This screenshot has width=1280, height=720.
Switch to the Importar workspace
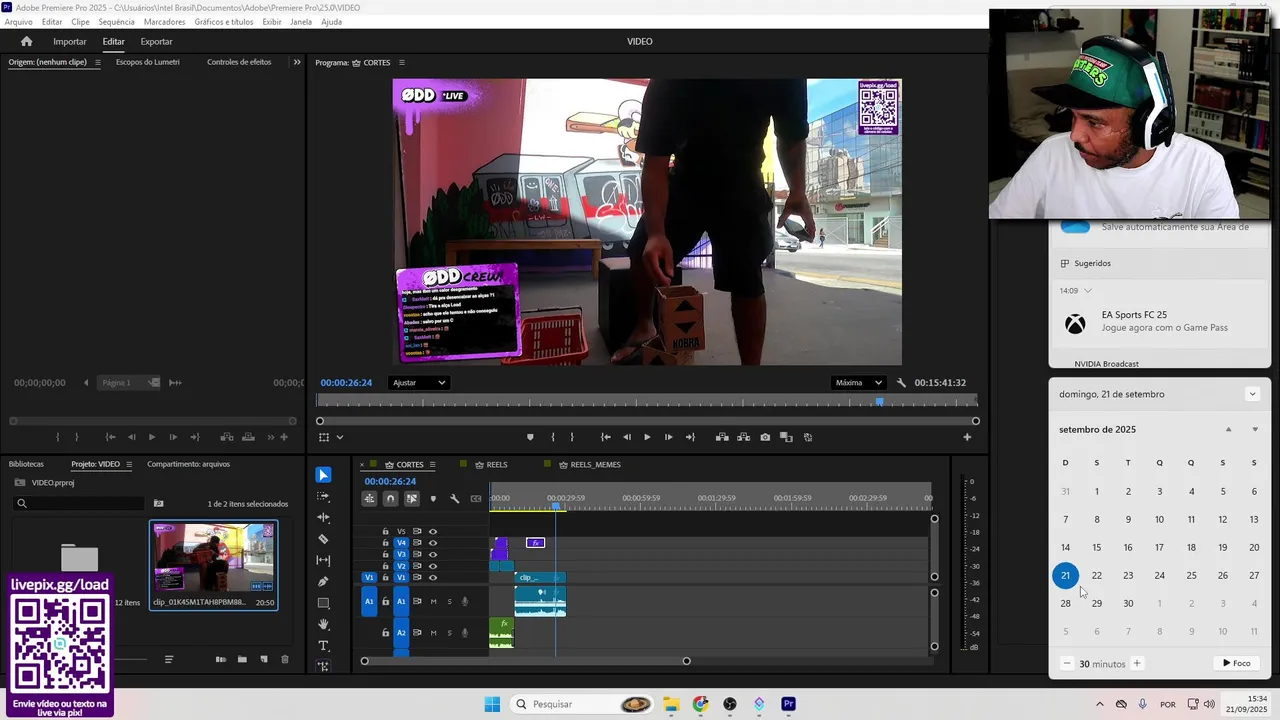(x=70, y=42)
